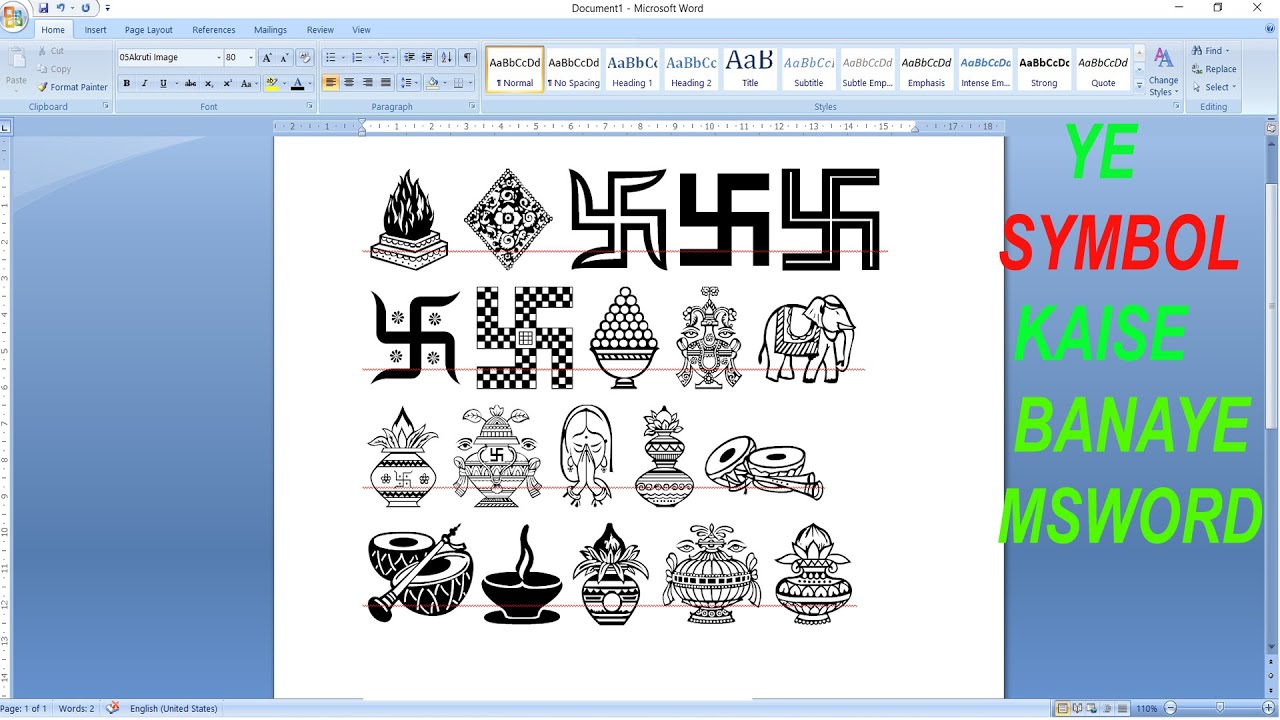
Task: Zoom in using the plus button
Action: (x=1268, y=708)
